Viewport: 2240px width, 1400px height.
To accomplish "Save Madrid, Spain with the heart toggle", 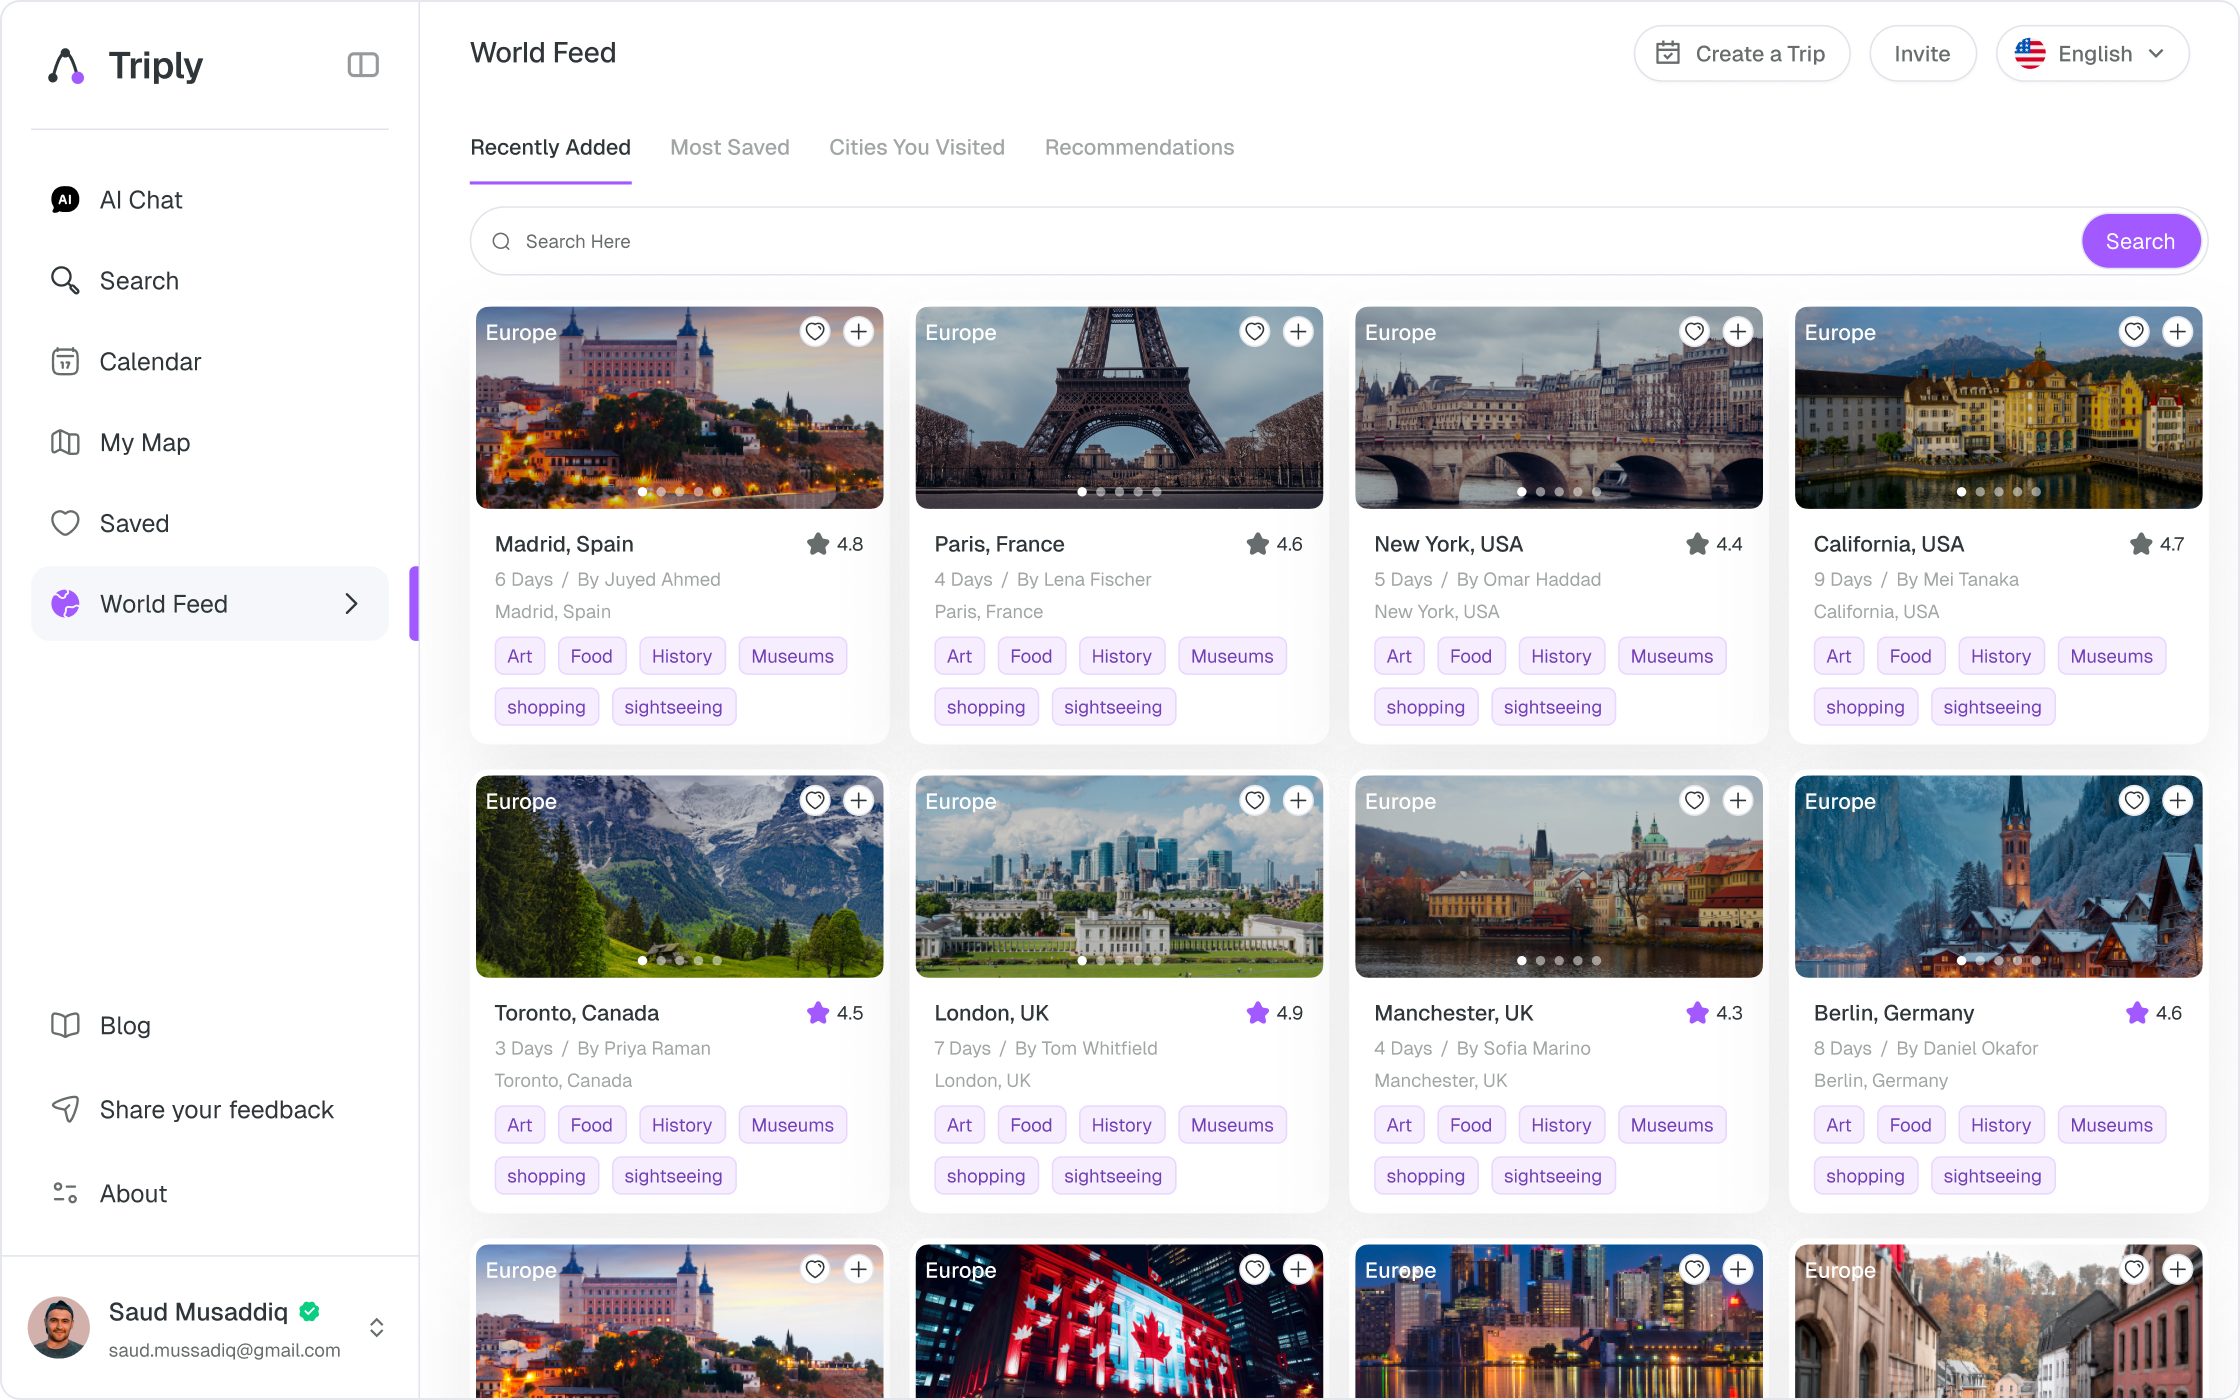I will click(815, 331).
